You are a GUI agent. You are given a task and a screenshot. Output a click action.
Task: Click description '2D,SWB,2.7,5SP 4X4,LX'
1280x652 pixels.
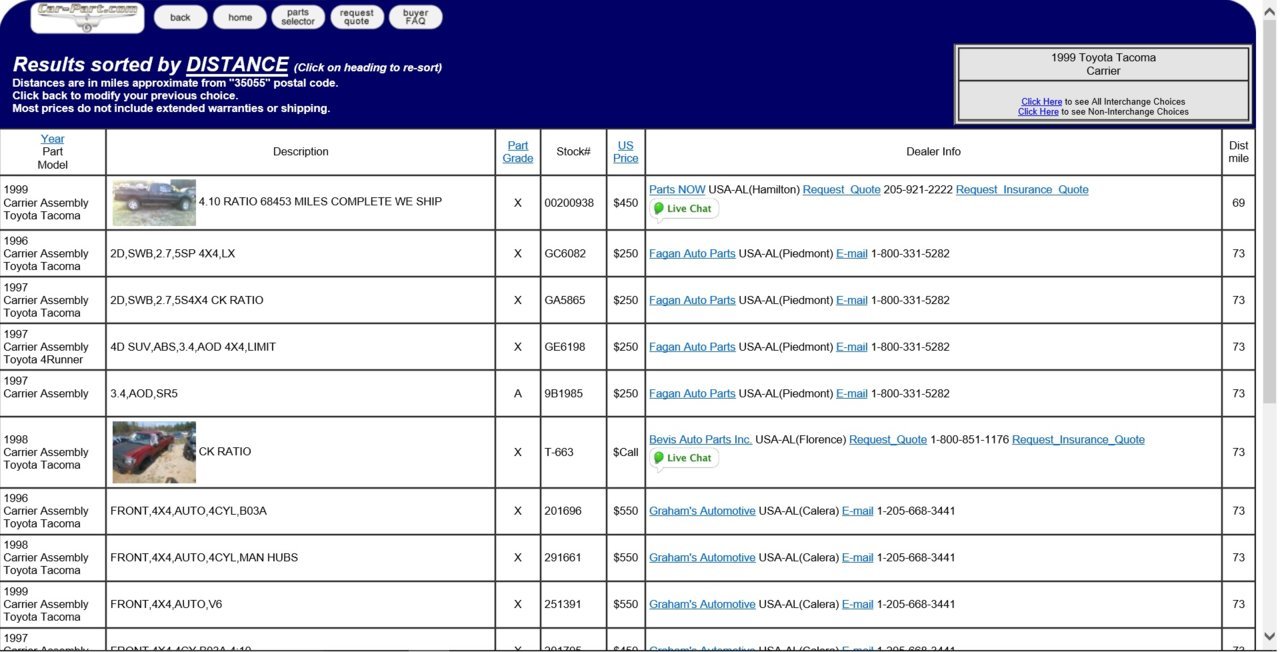[173, 254]
